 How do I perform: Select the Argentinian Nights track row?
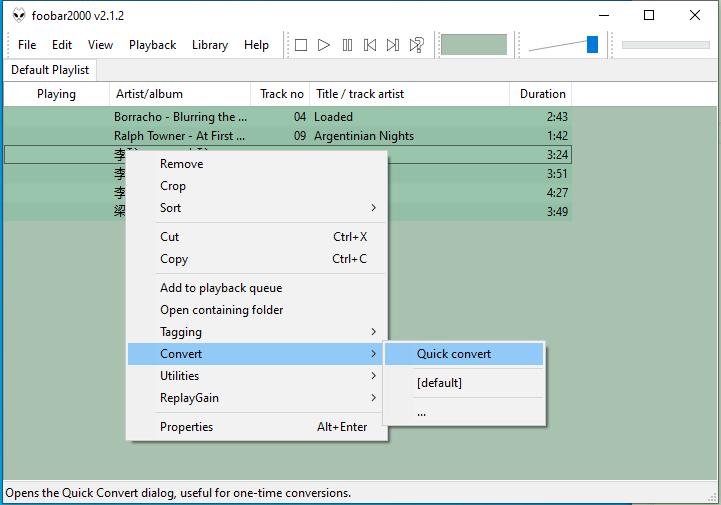coord(363,136)
